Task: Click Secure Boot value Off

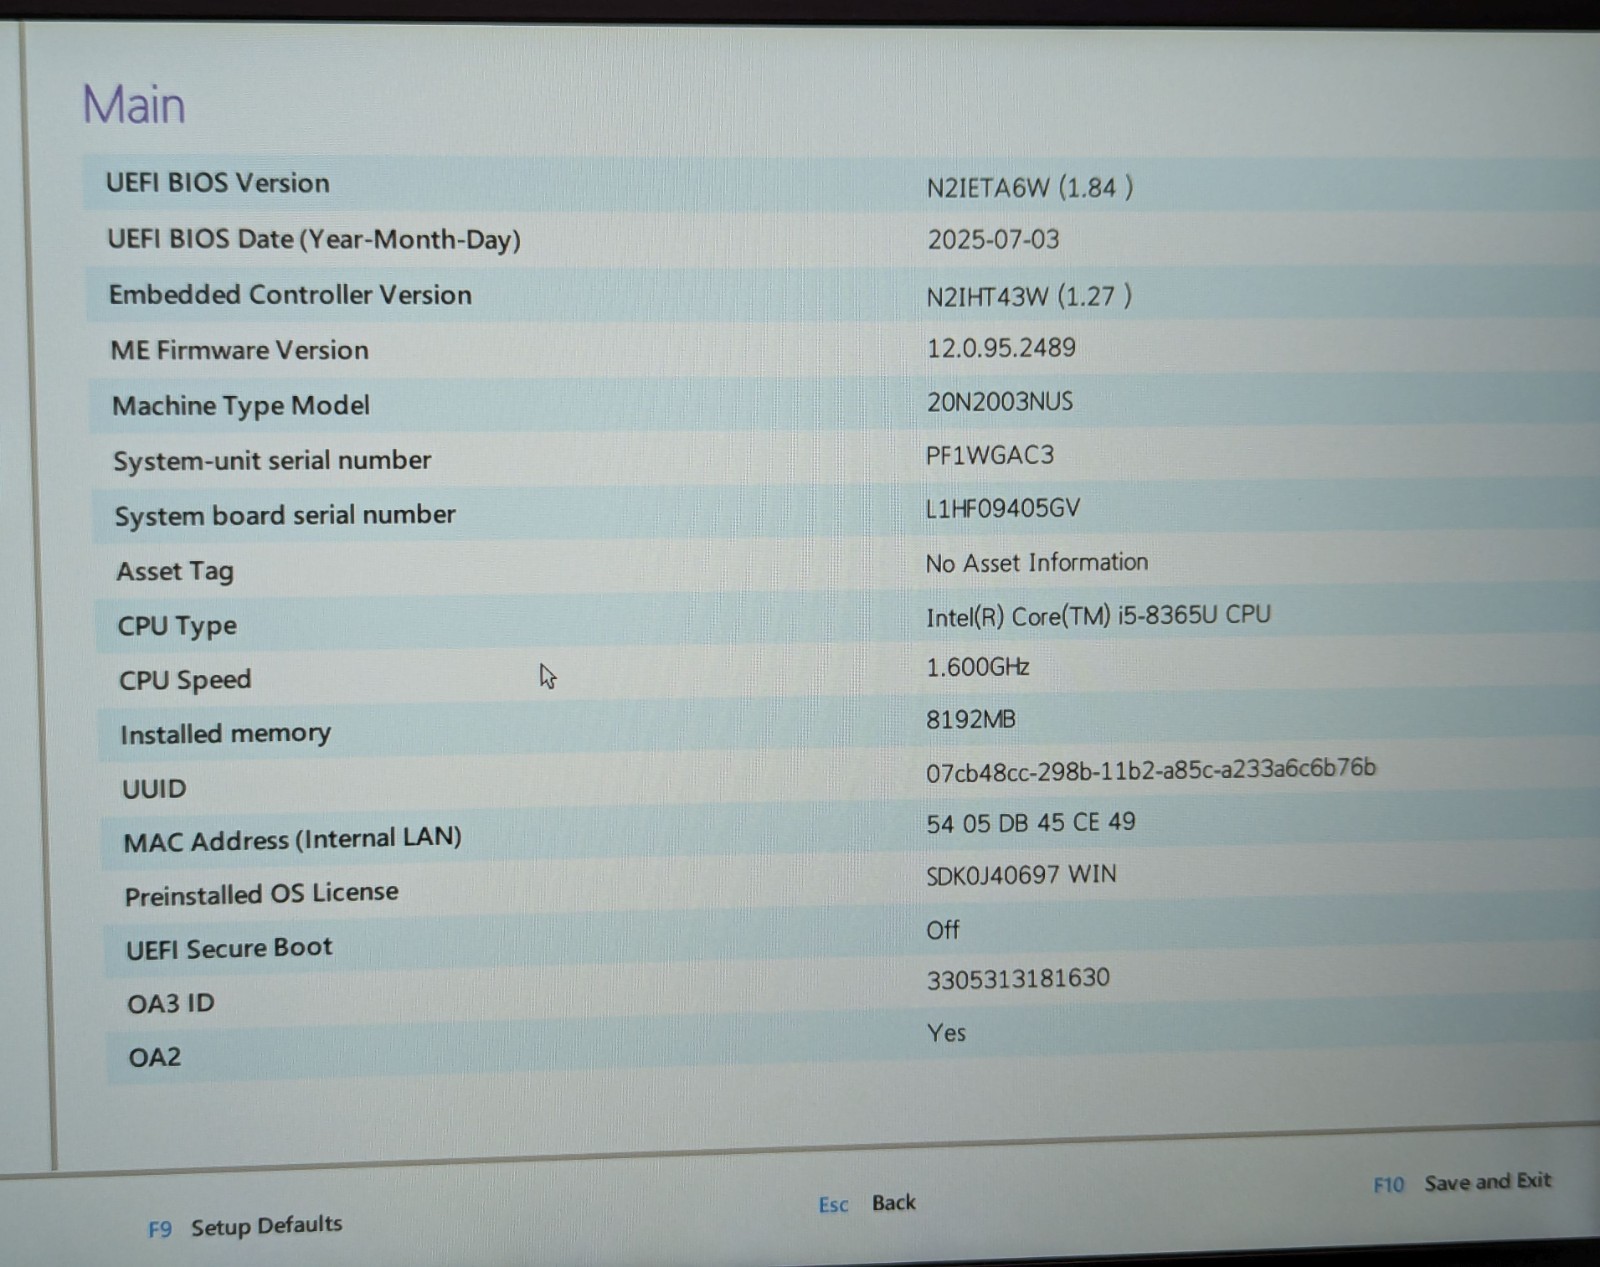Action: coord(943,930)
